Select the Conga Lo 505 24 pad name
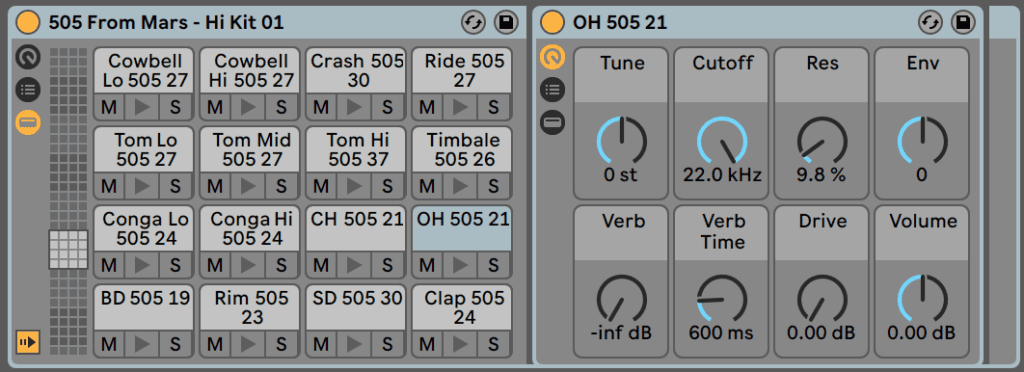Viewport: 1024px width, 372px height. tap(144, 228)
